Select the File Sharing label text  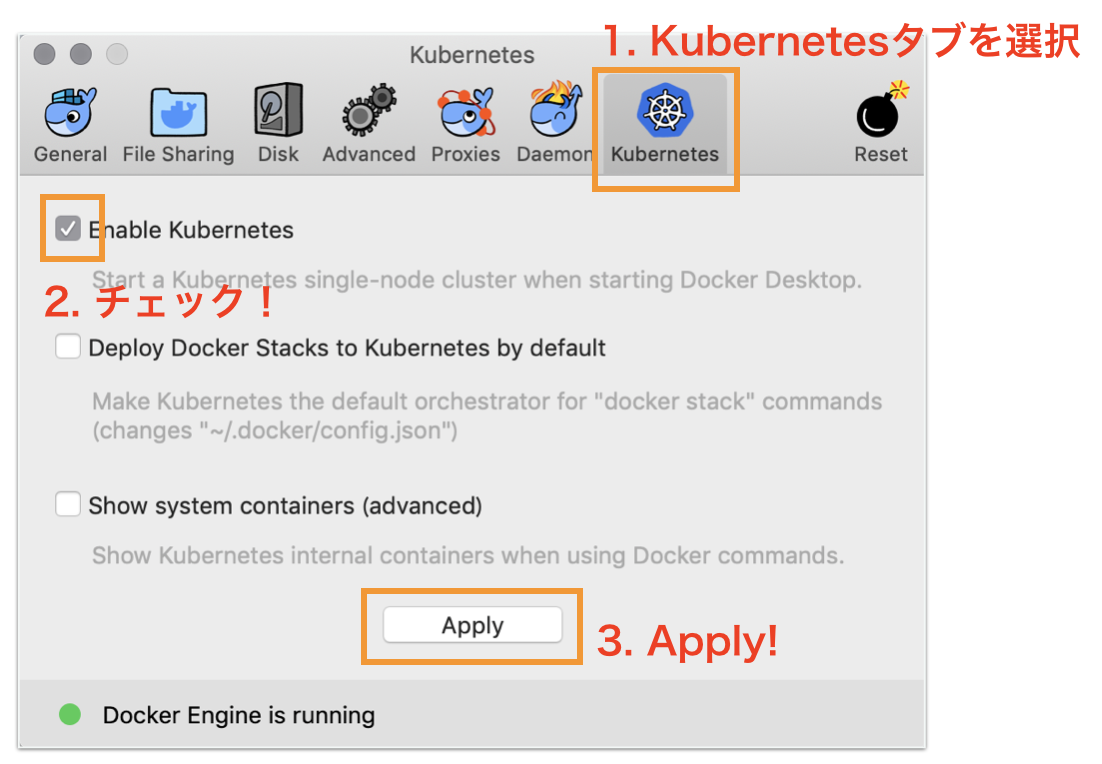pos(178,155)
